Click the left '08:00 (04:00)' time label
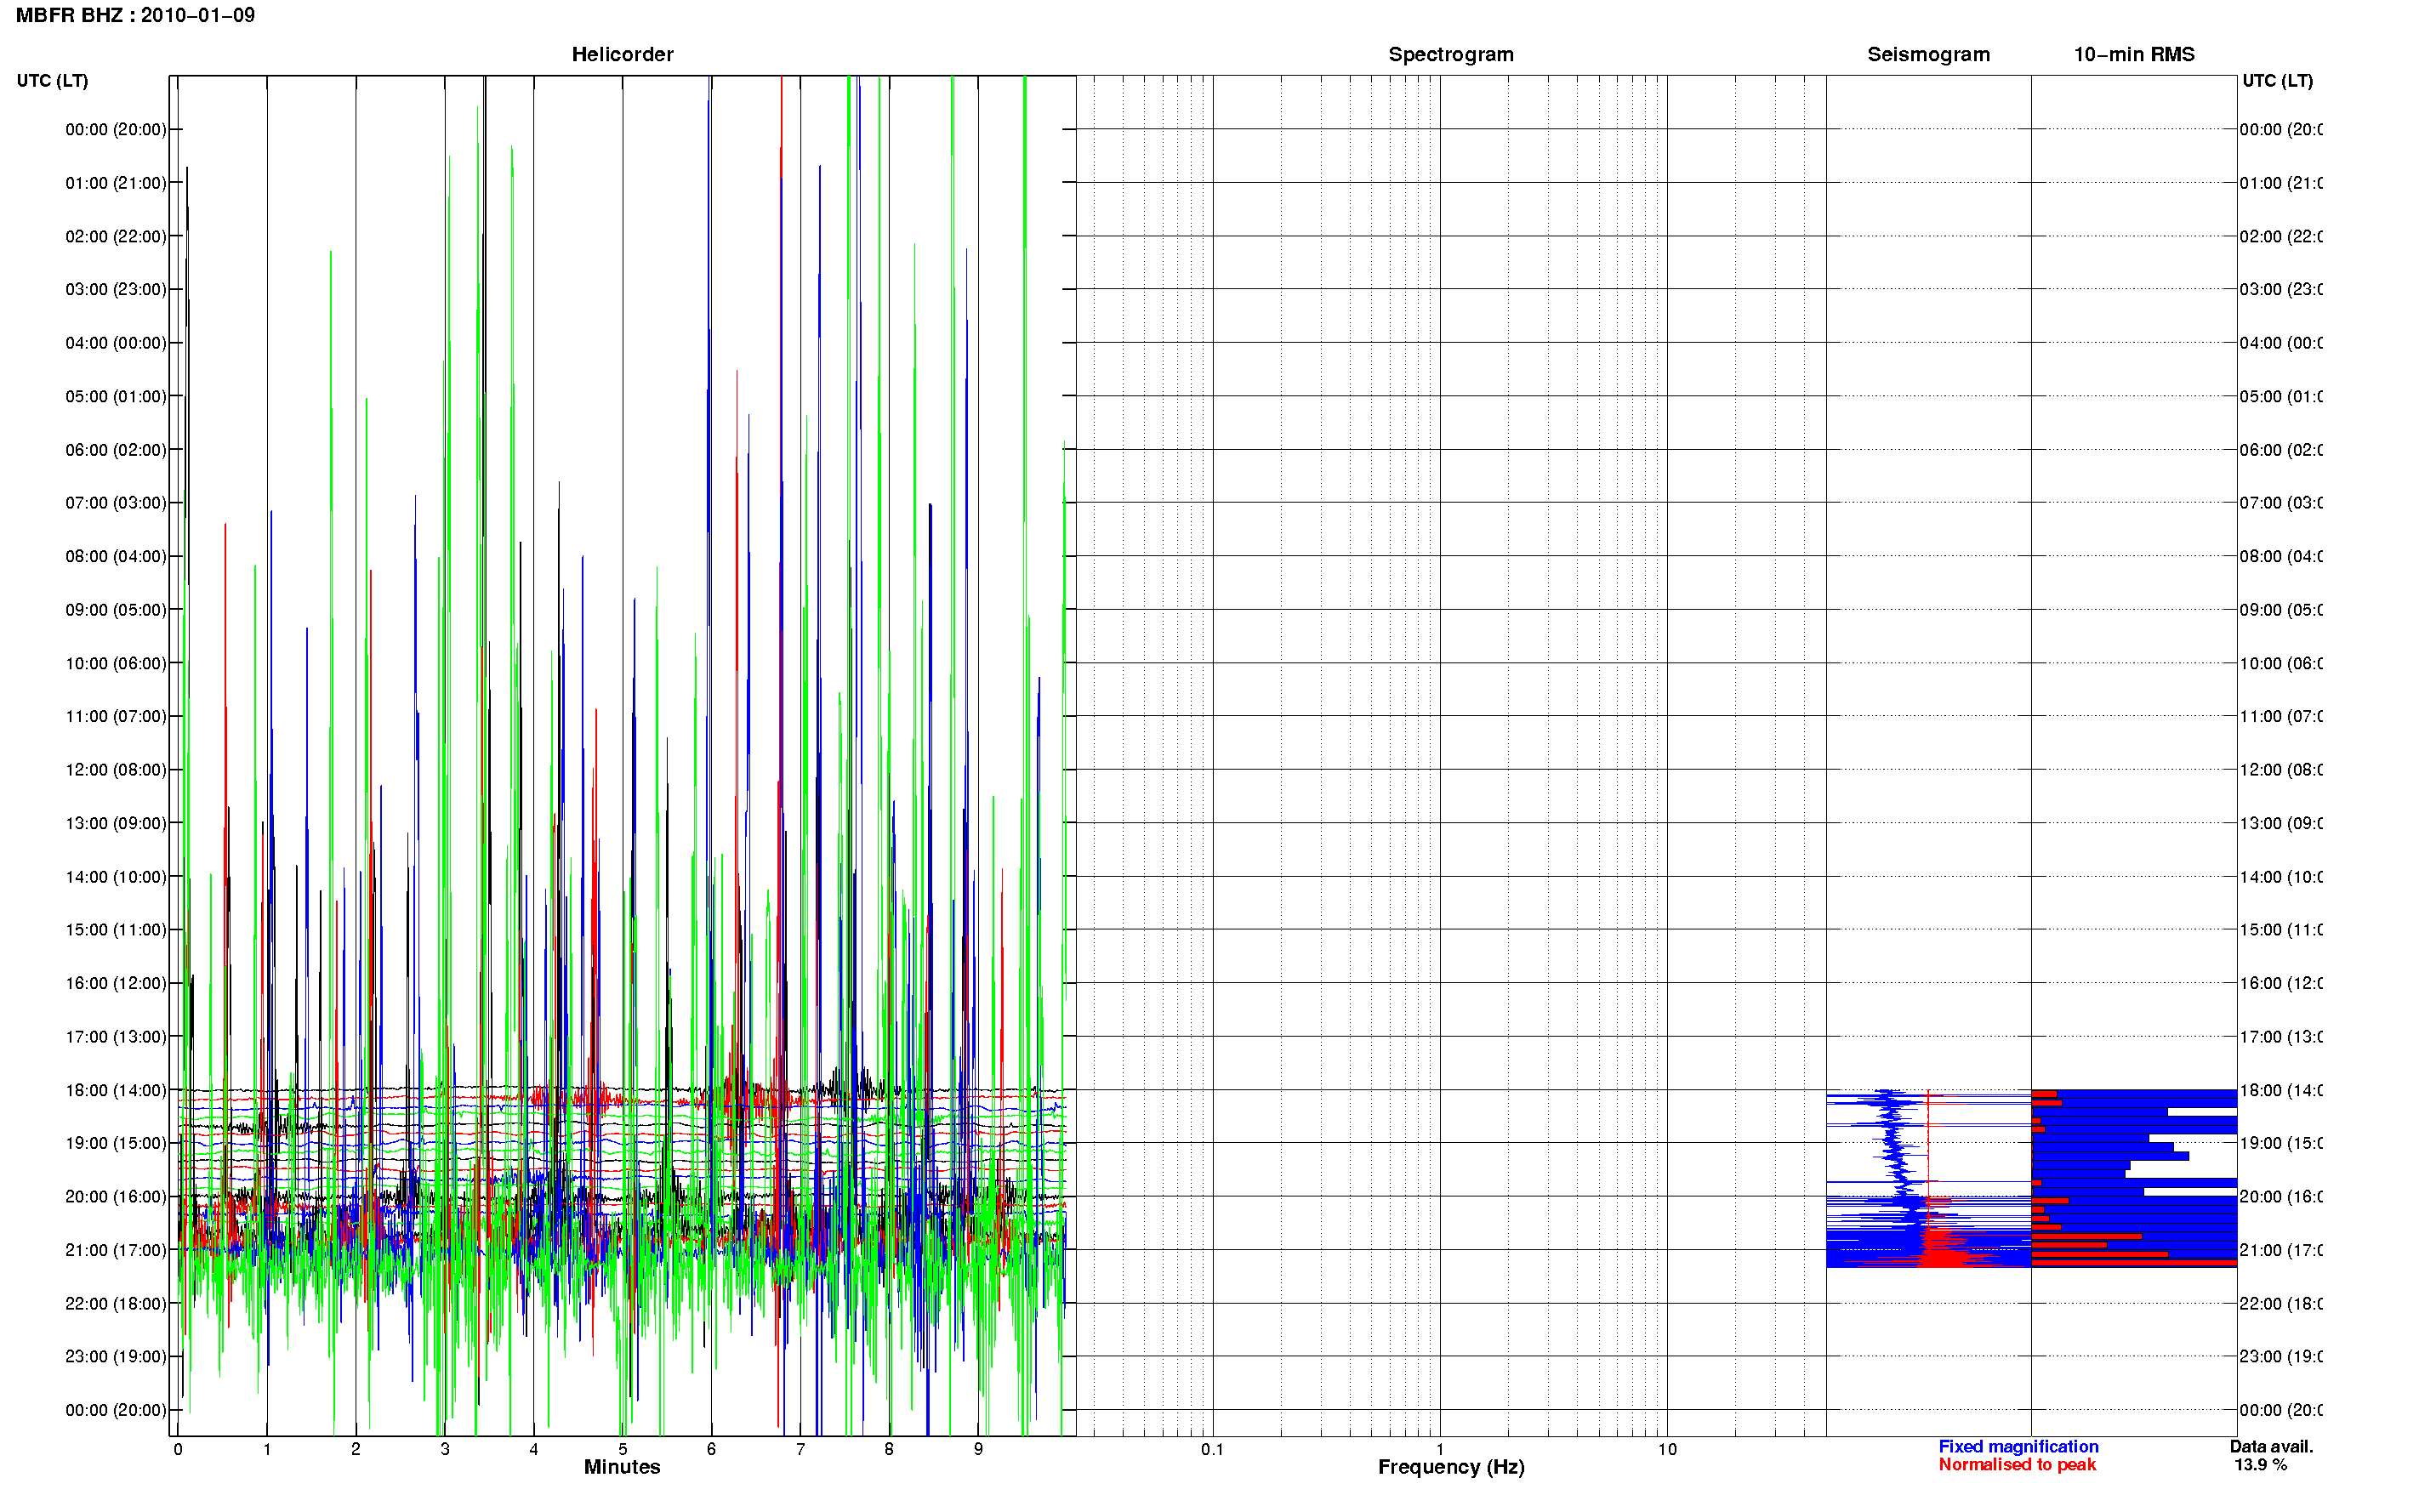The height and width of the screenshot is (1512, 2419). coord(116,556)
